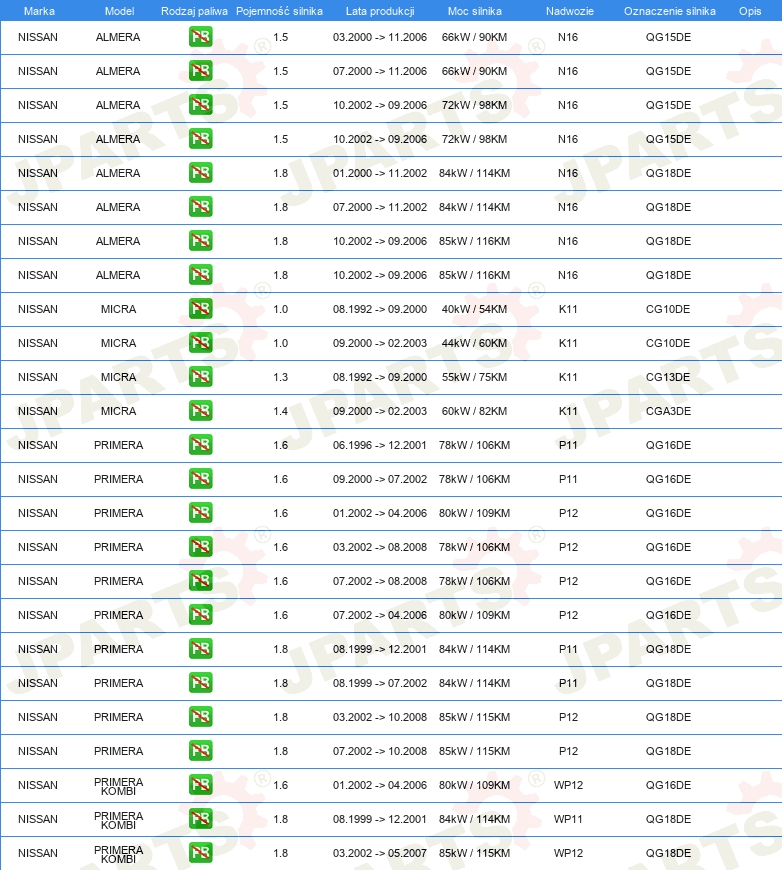
Task: Select the date 06.1996 -> 12.2001
Action: [x=380, y=445]
